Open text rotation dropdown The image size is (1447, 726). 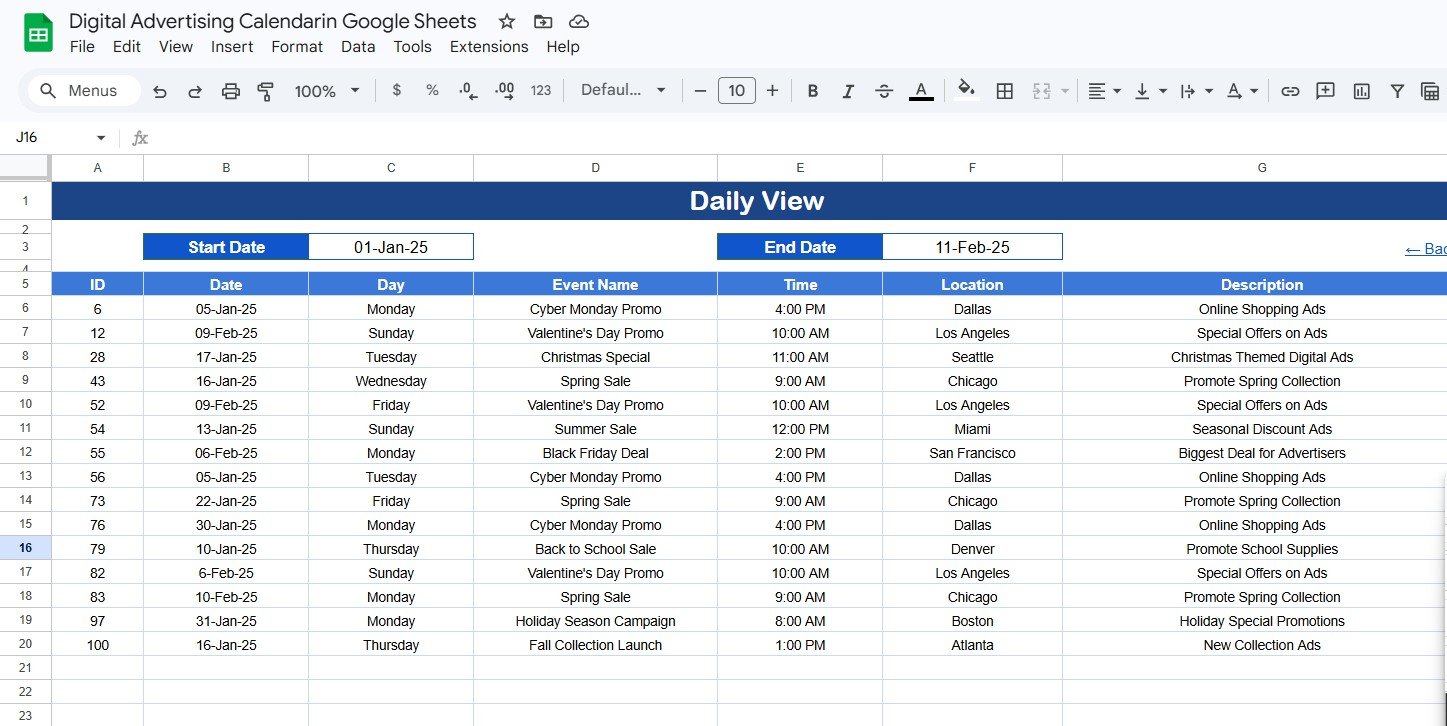click(1242, 91)
